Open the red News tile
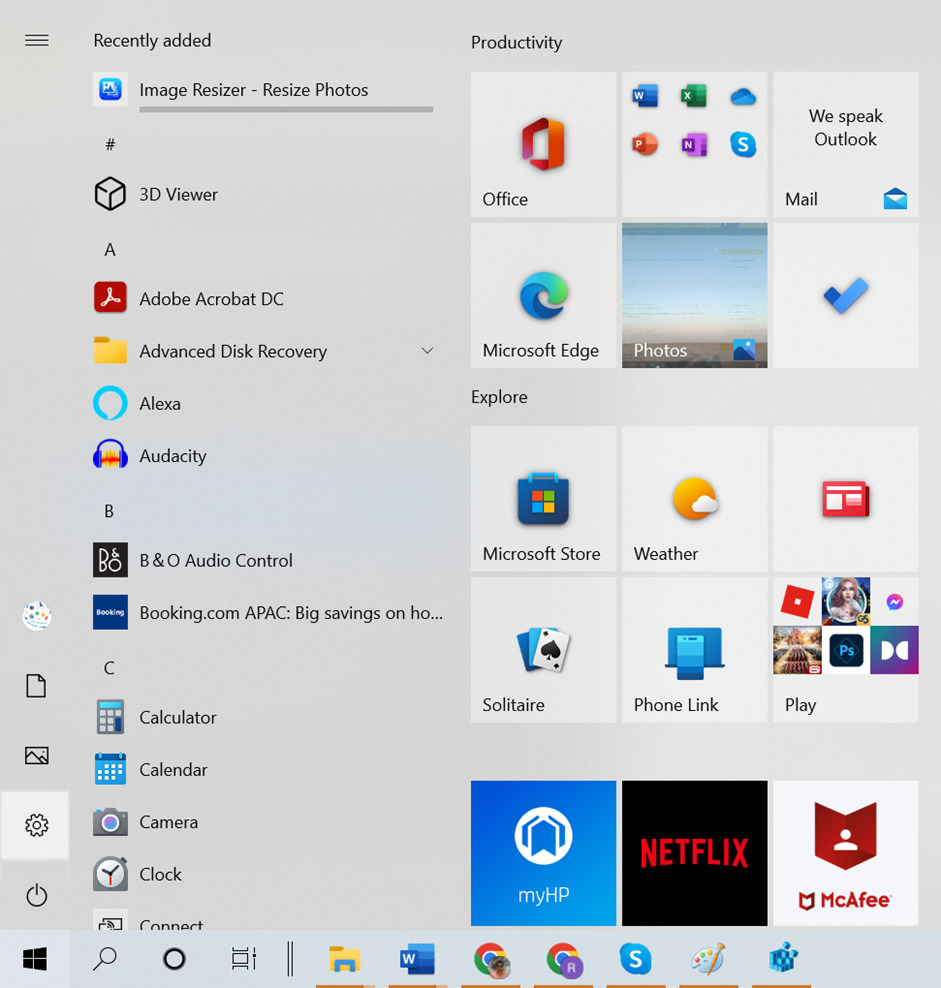This screenshot has height=988, width=941. 846,498
